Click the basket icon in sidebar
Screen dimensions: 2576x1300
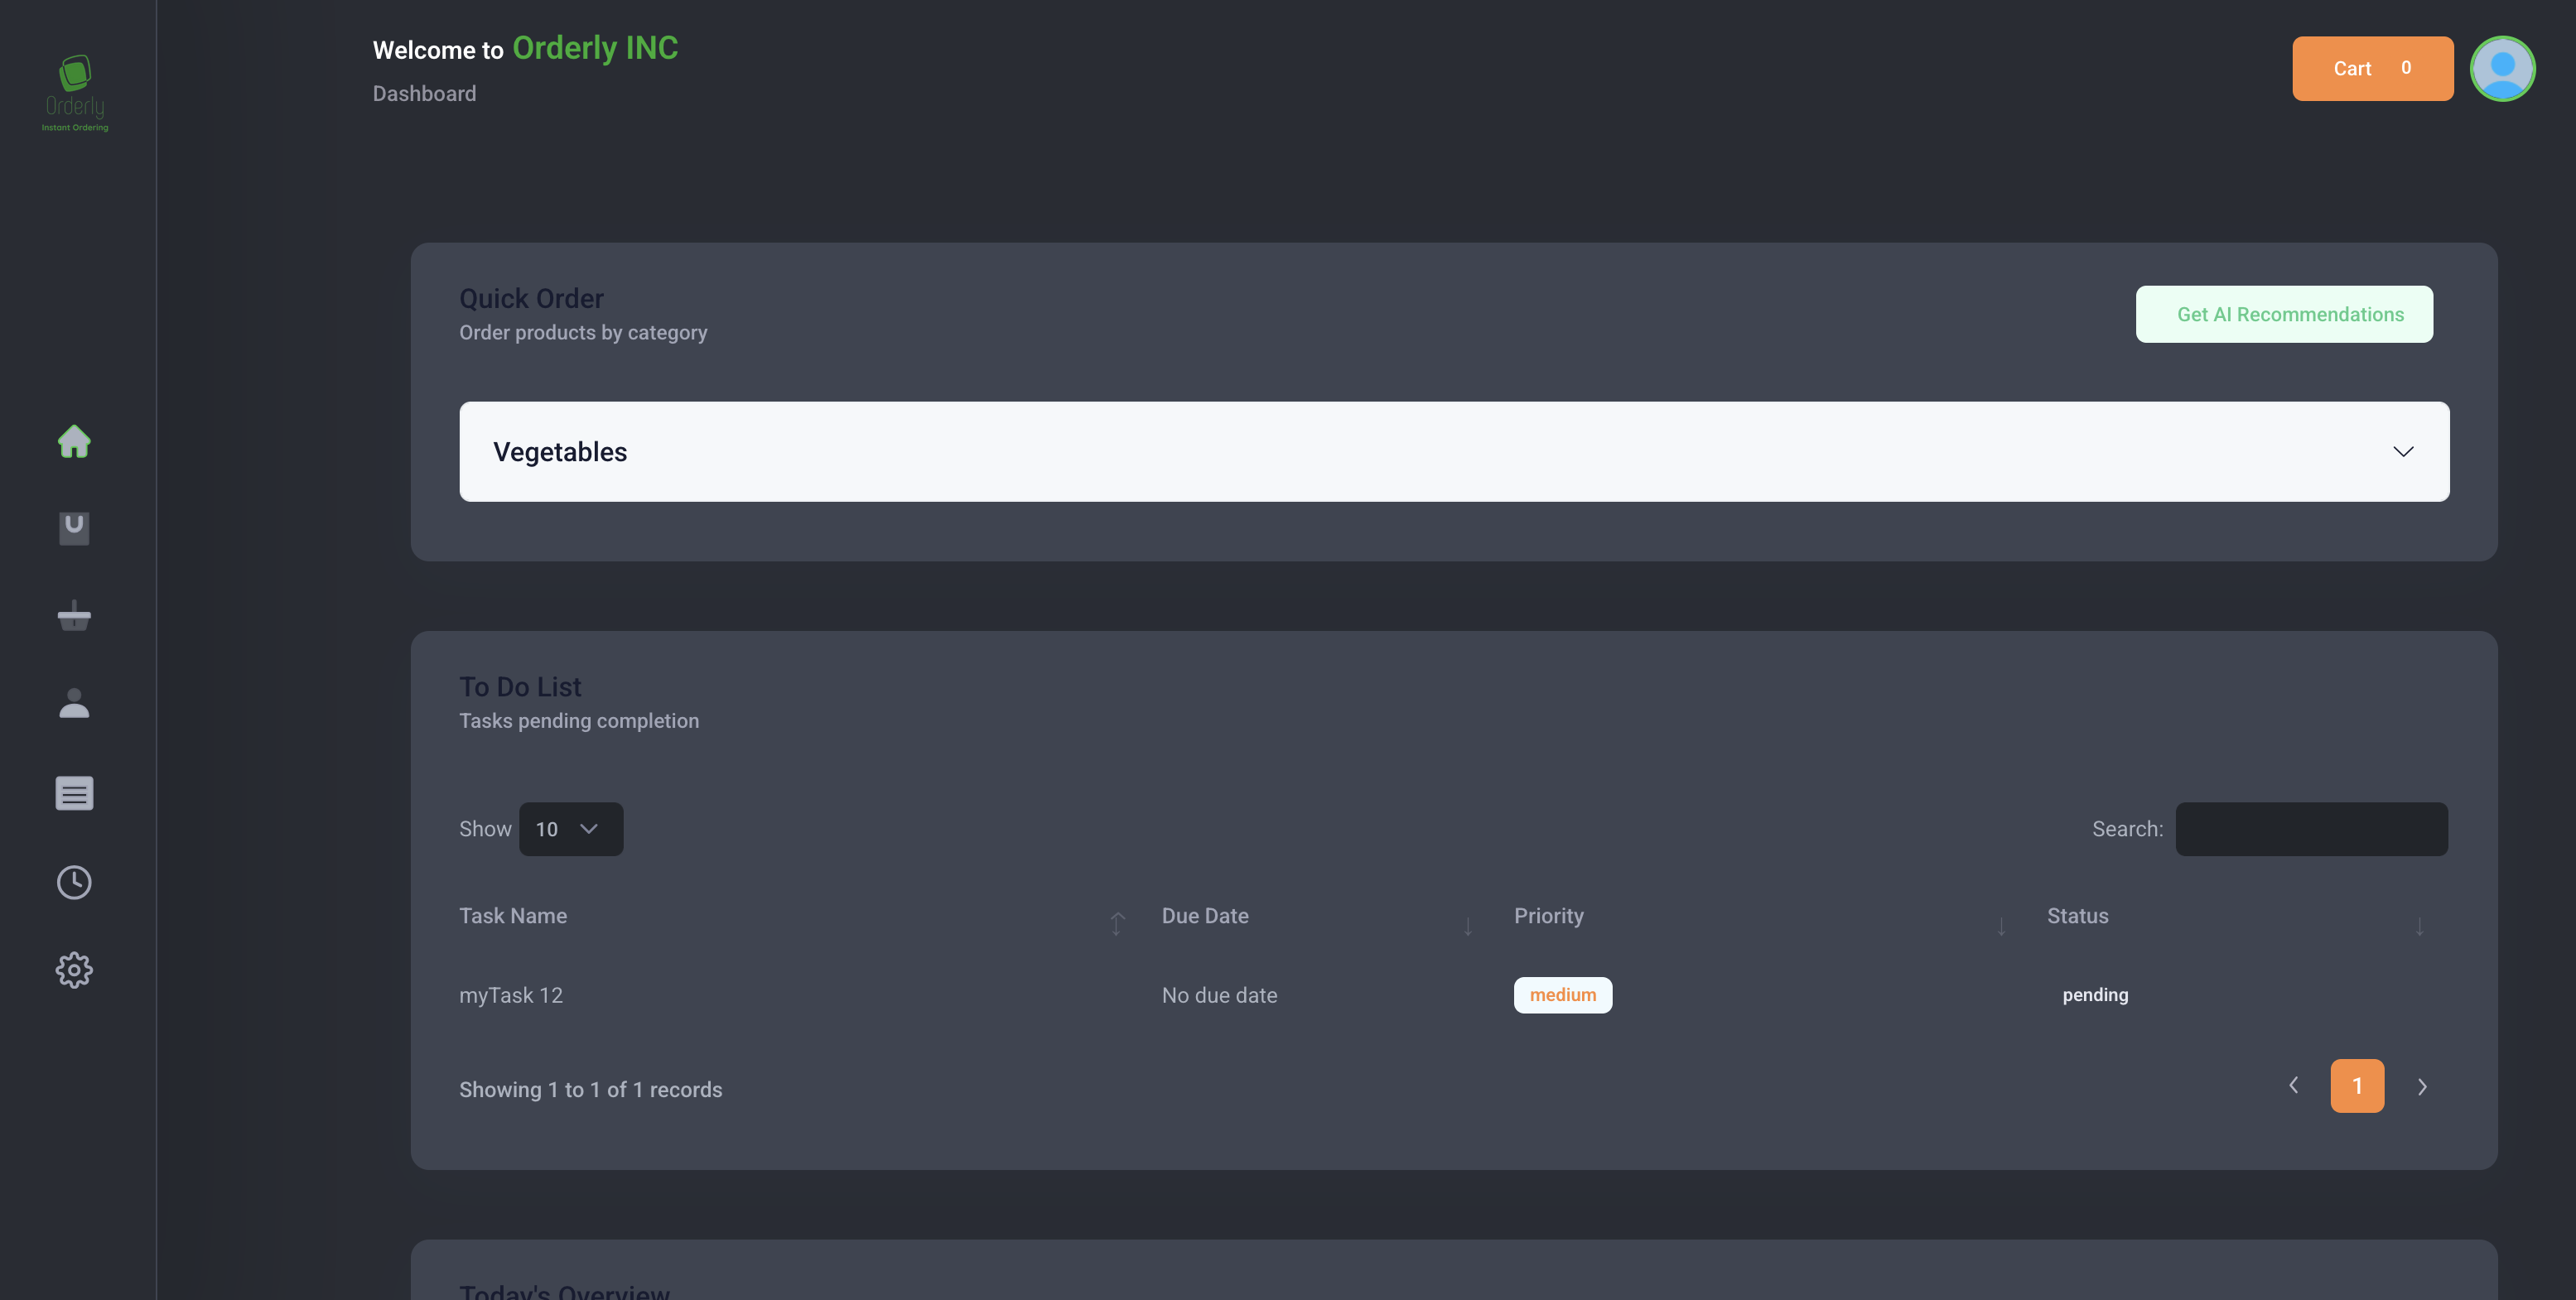pyautogui.click(x=74, y=616)
